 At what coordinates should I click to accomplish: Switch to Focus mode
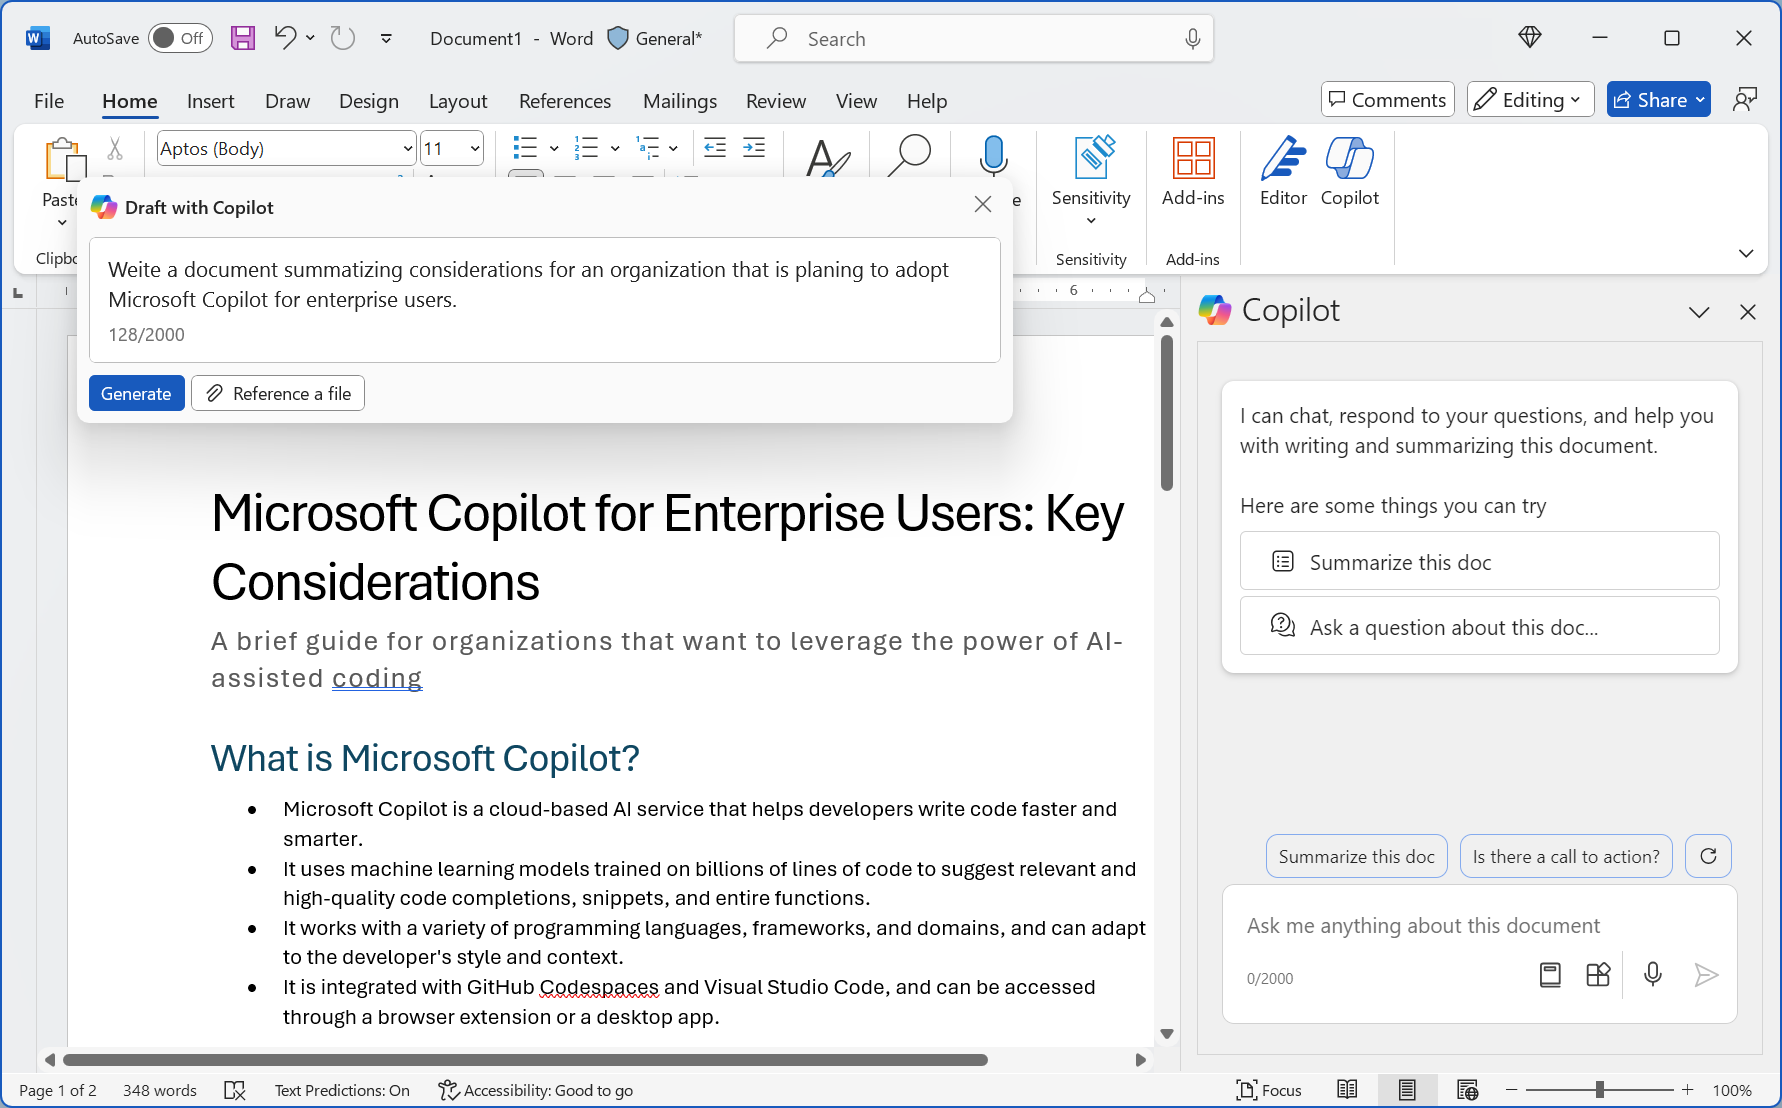pyautogui.click(x=1269, y=1090)
